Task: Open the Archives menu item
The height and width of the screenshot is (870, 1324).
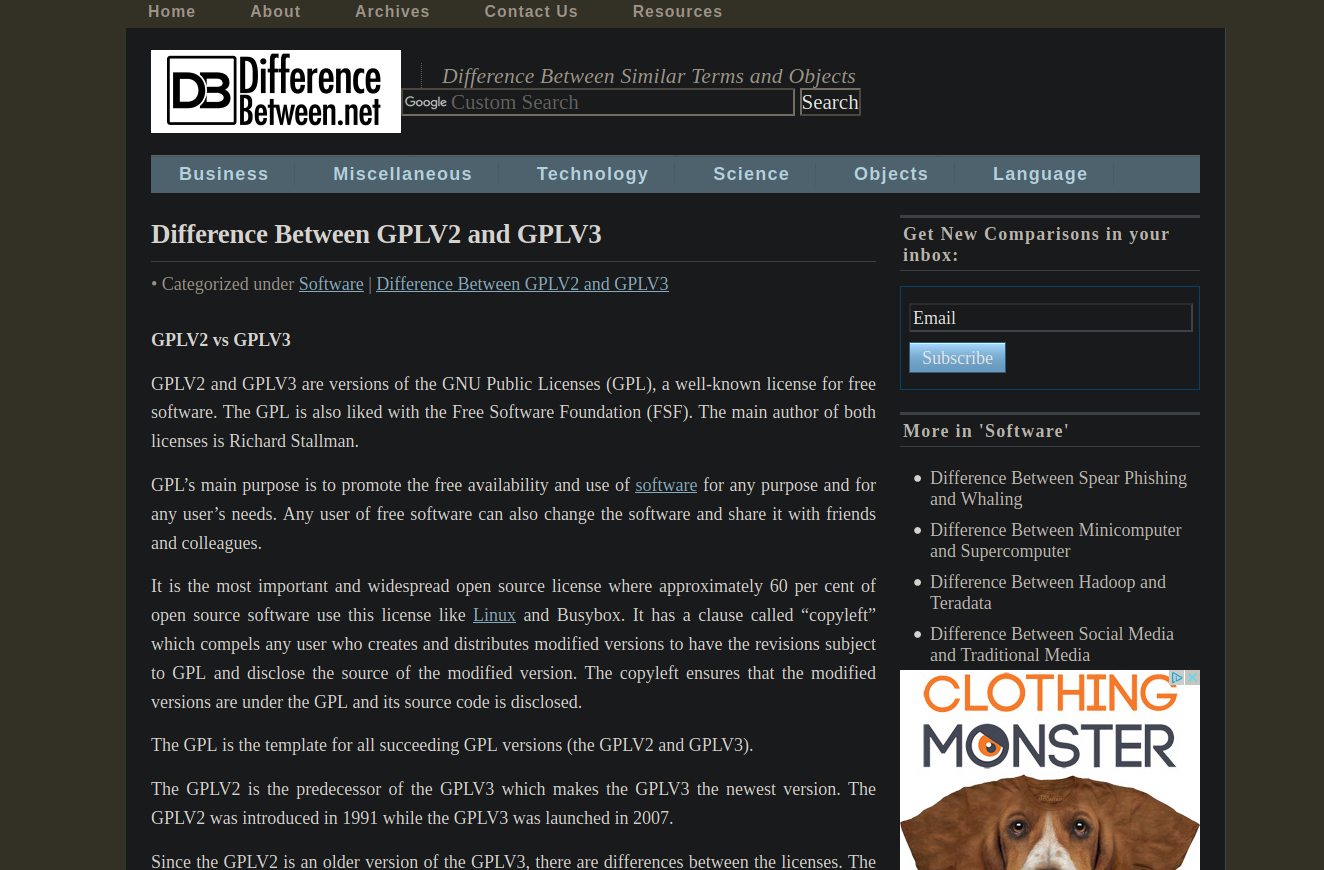Action: pyautogui.click(x=392, y=11)
